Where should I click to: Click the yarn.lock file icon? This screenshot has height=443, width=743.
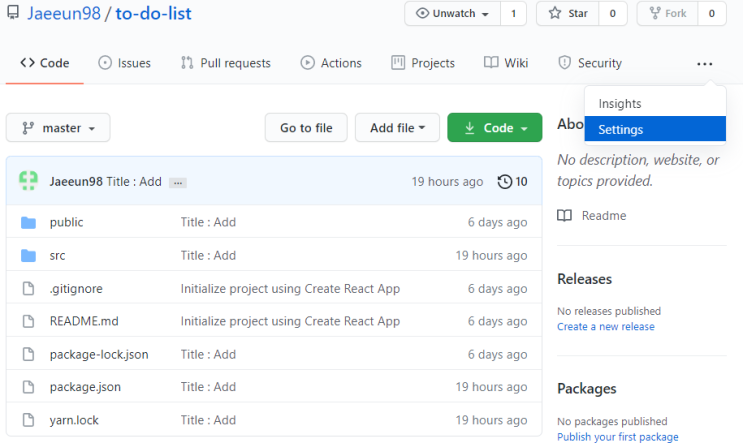28,420
